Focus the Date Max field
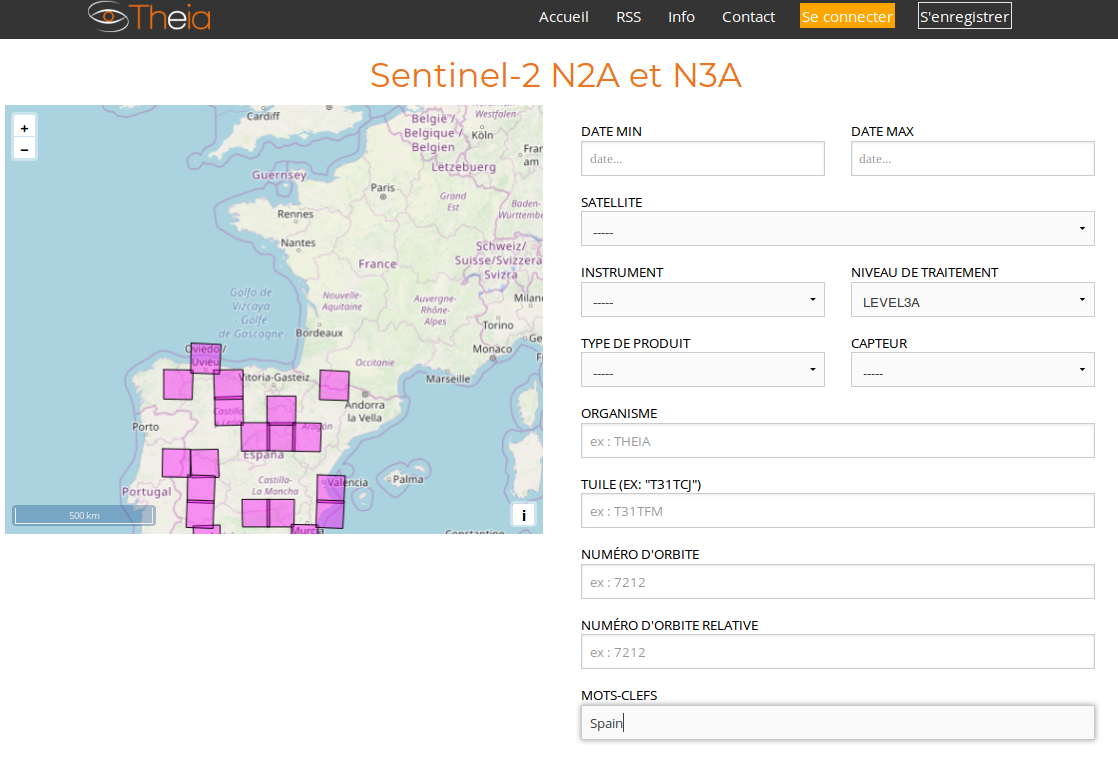Viewport: 1118px width, 760px height. 972,158
